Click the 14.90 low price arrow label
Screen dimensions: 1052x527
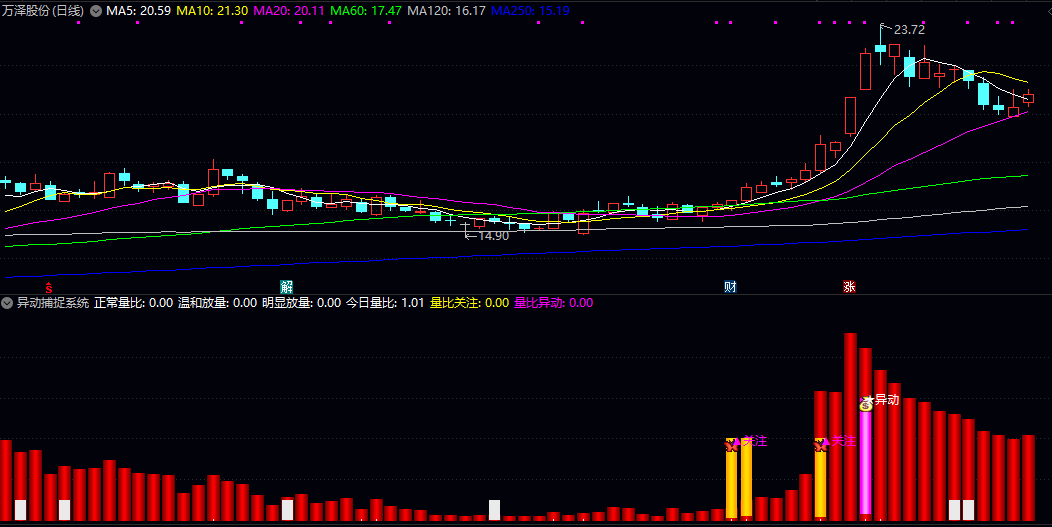point(487,236)
